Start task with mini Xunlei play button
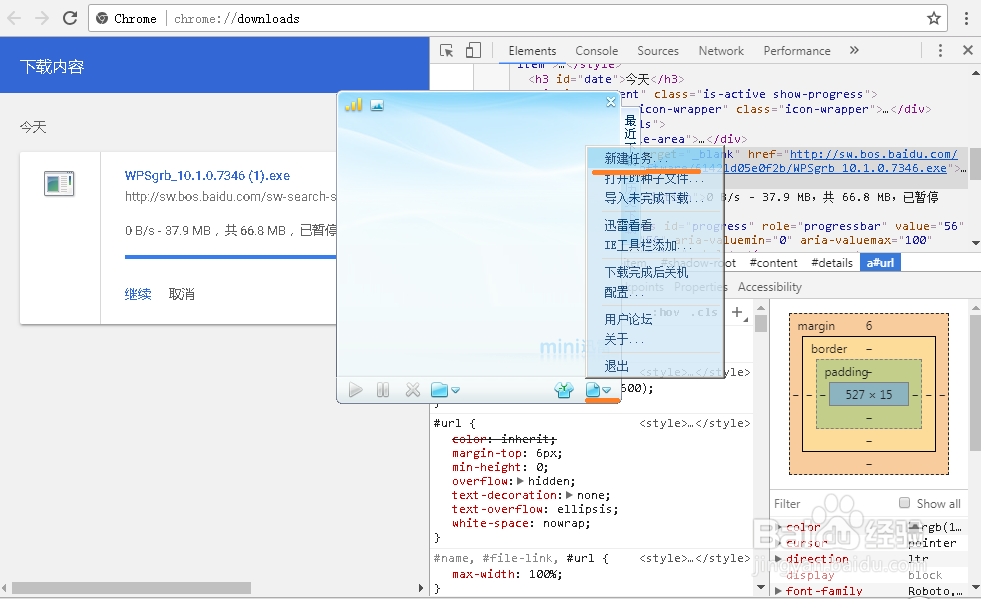This screenshot has height=599, width=981. (x=355, y=390)
